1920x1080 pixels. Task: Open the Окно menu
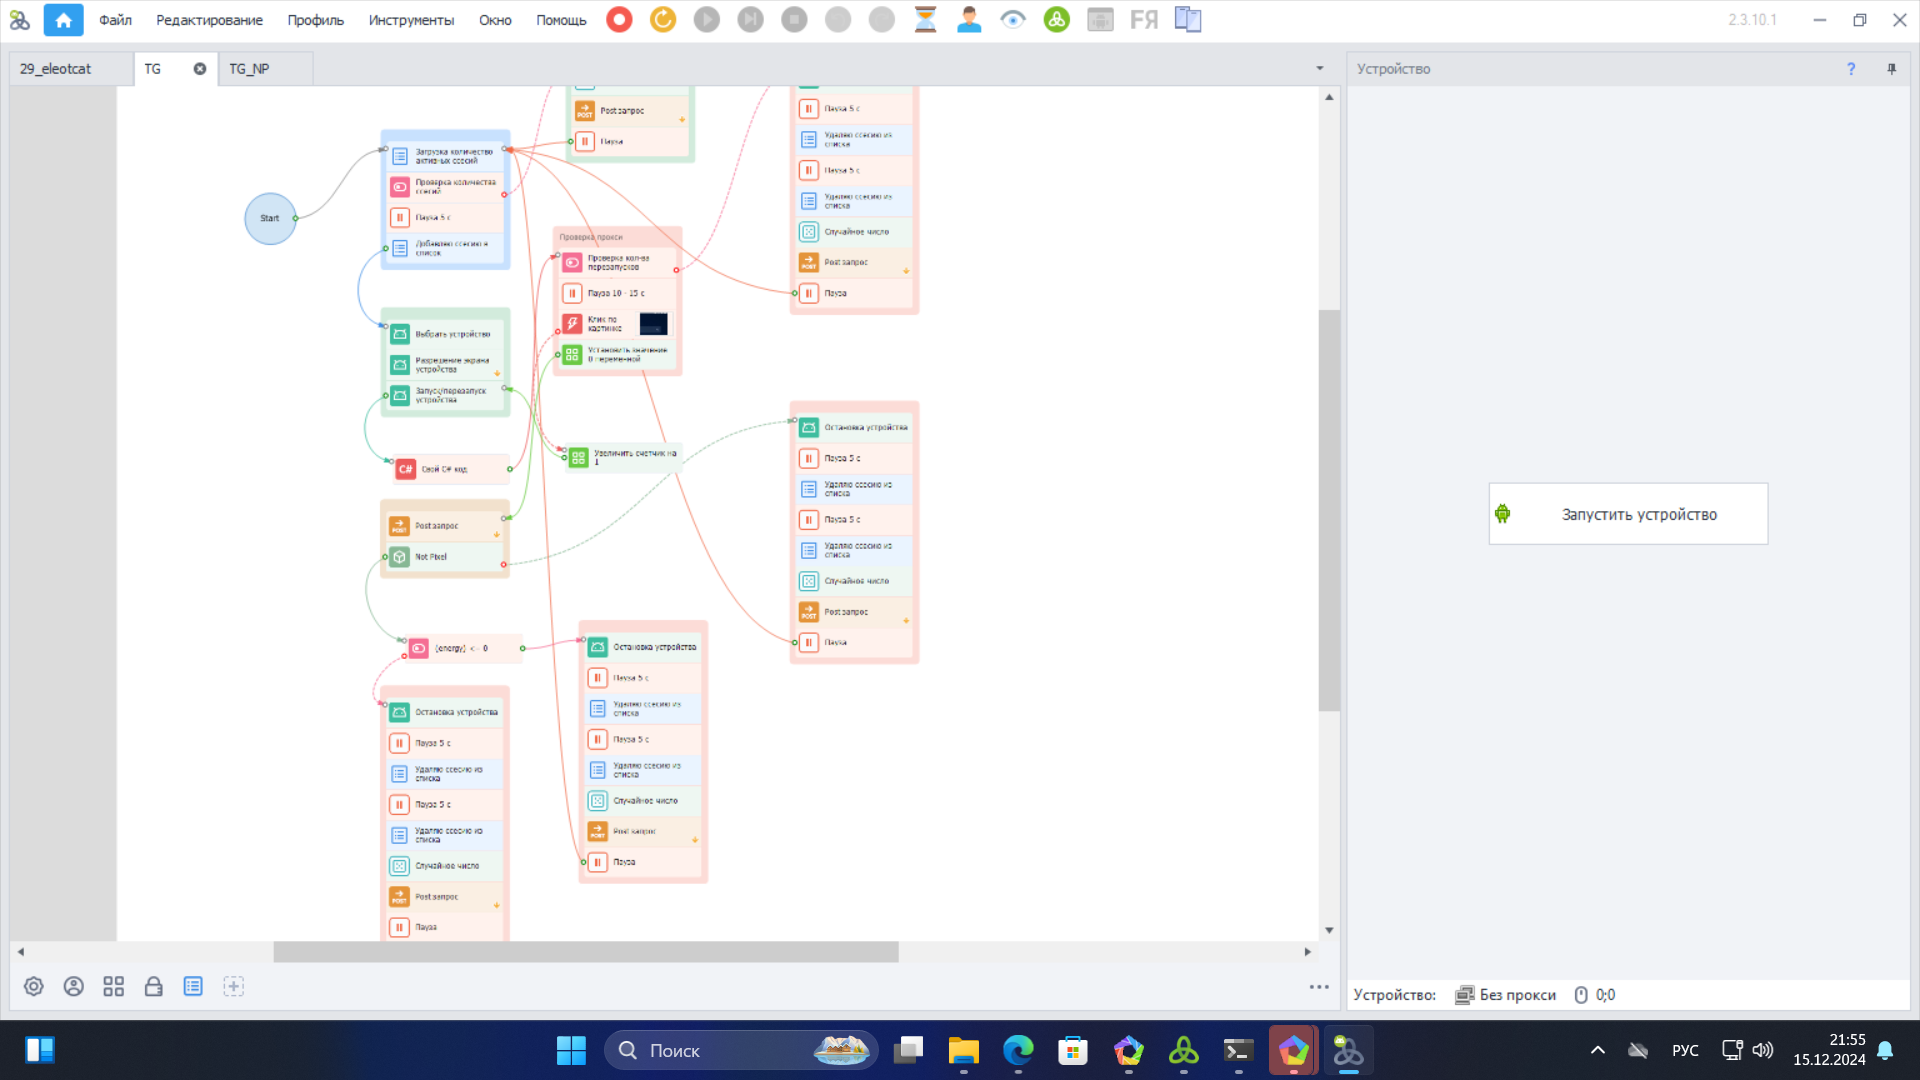pyautogui.click(x=495, y=20)
